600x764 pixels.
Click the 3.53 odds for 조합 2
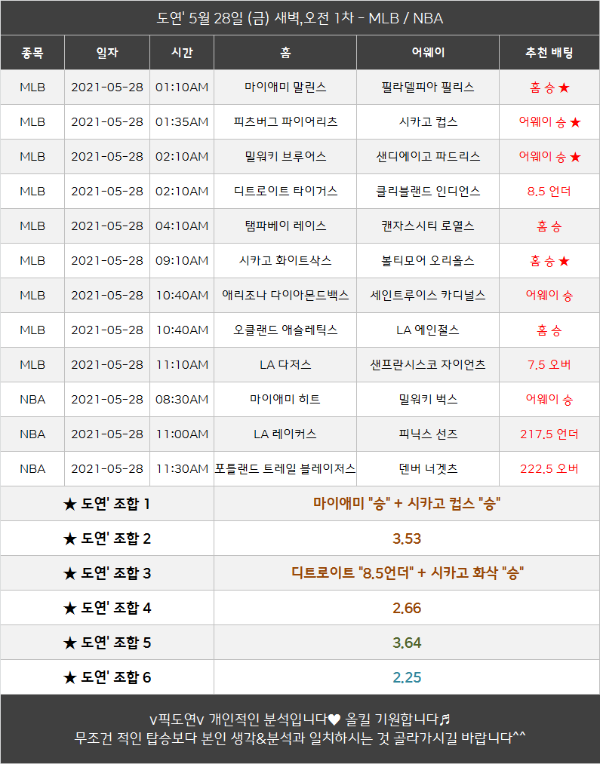pyautogui.click(x=407, y=538)
